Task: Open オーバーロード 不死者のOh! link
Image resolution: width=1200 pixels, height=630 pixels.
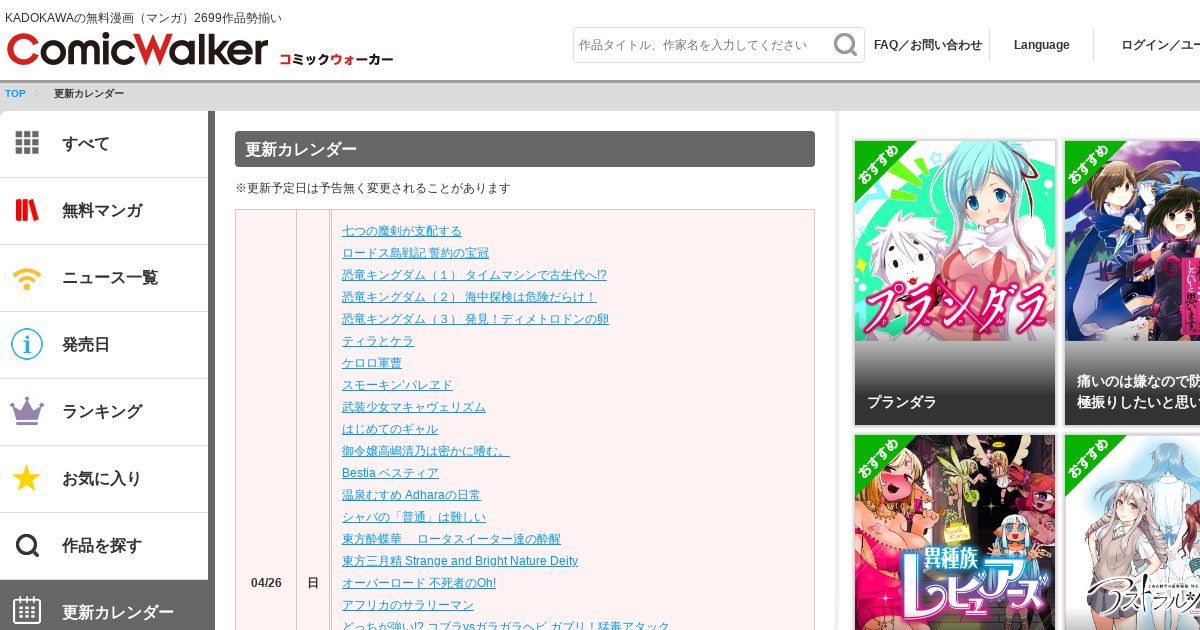Action: 419,583
